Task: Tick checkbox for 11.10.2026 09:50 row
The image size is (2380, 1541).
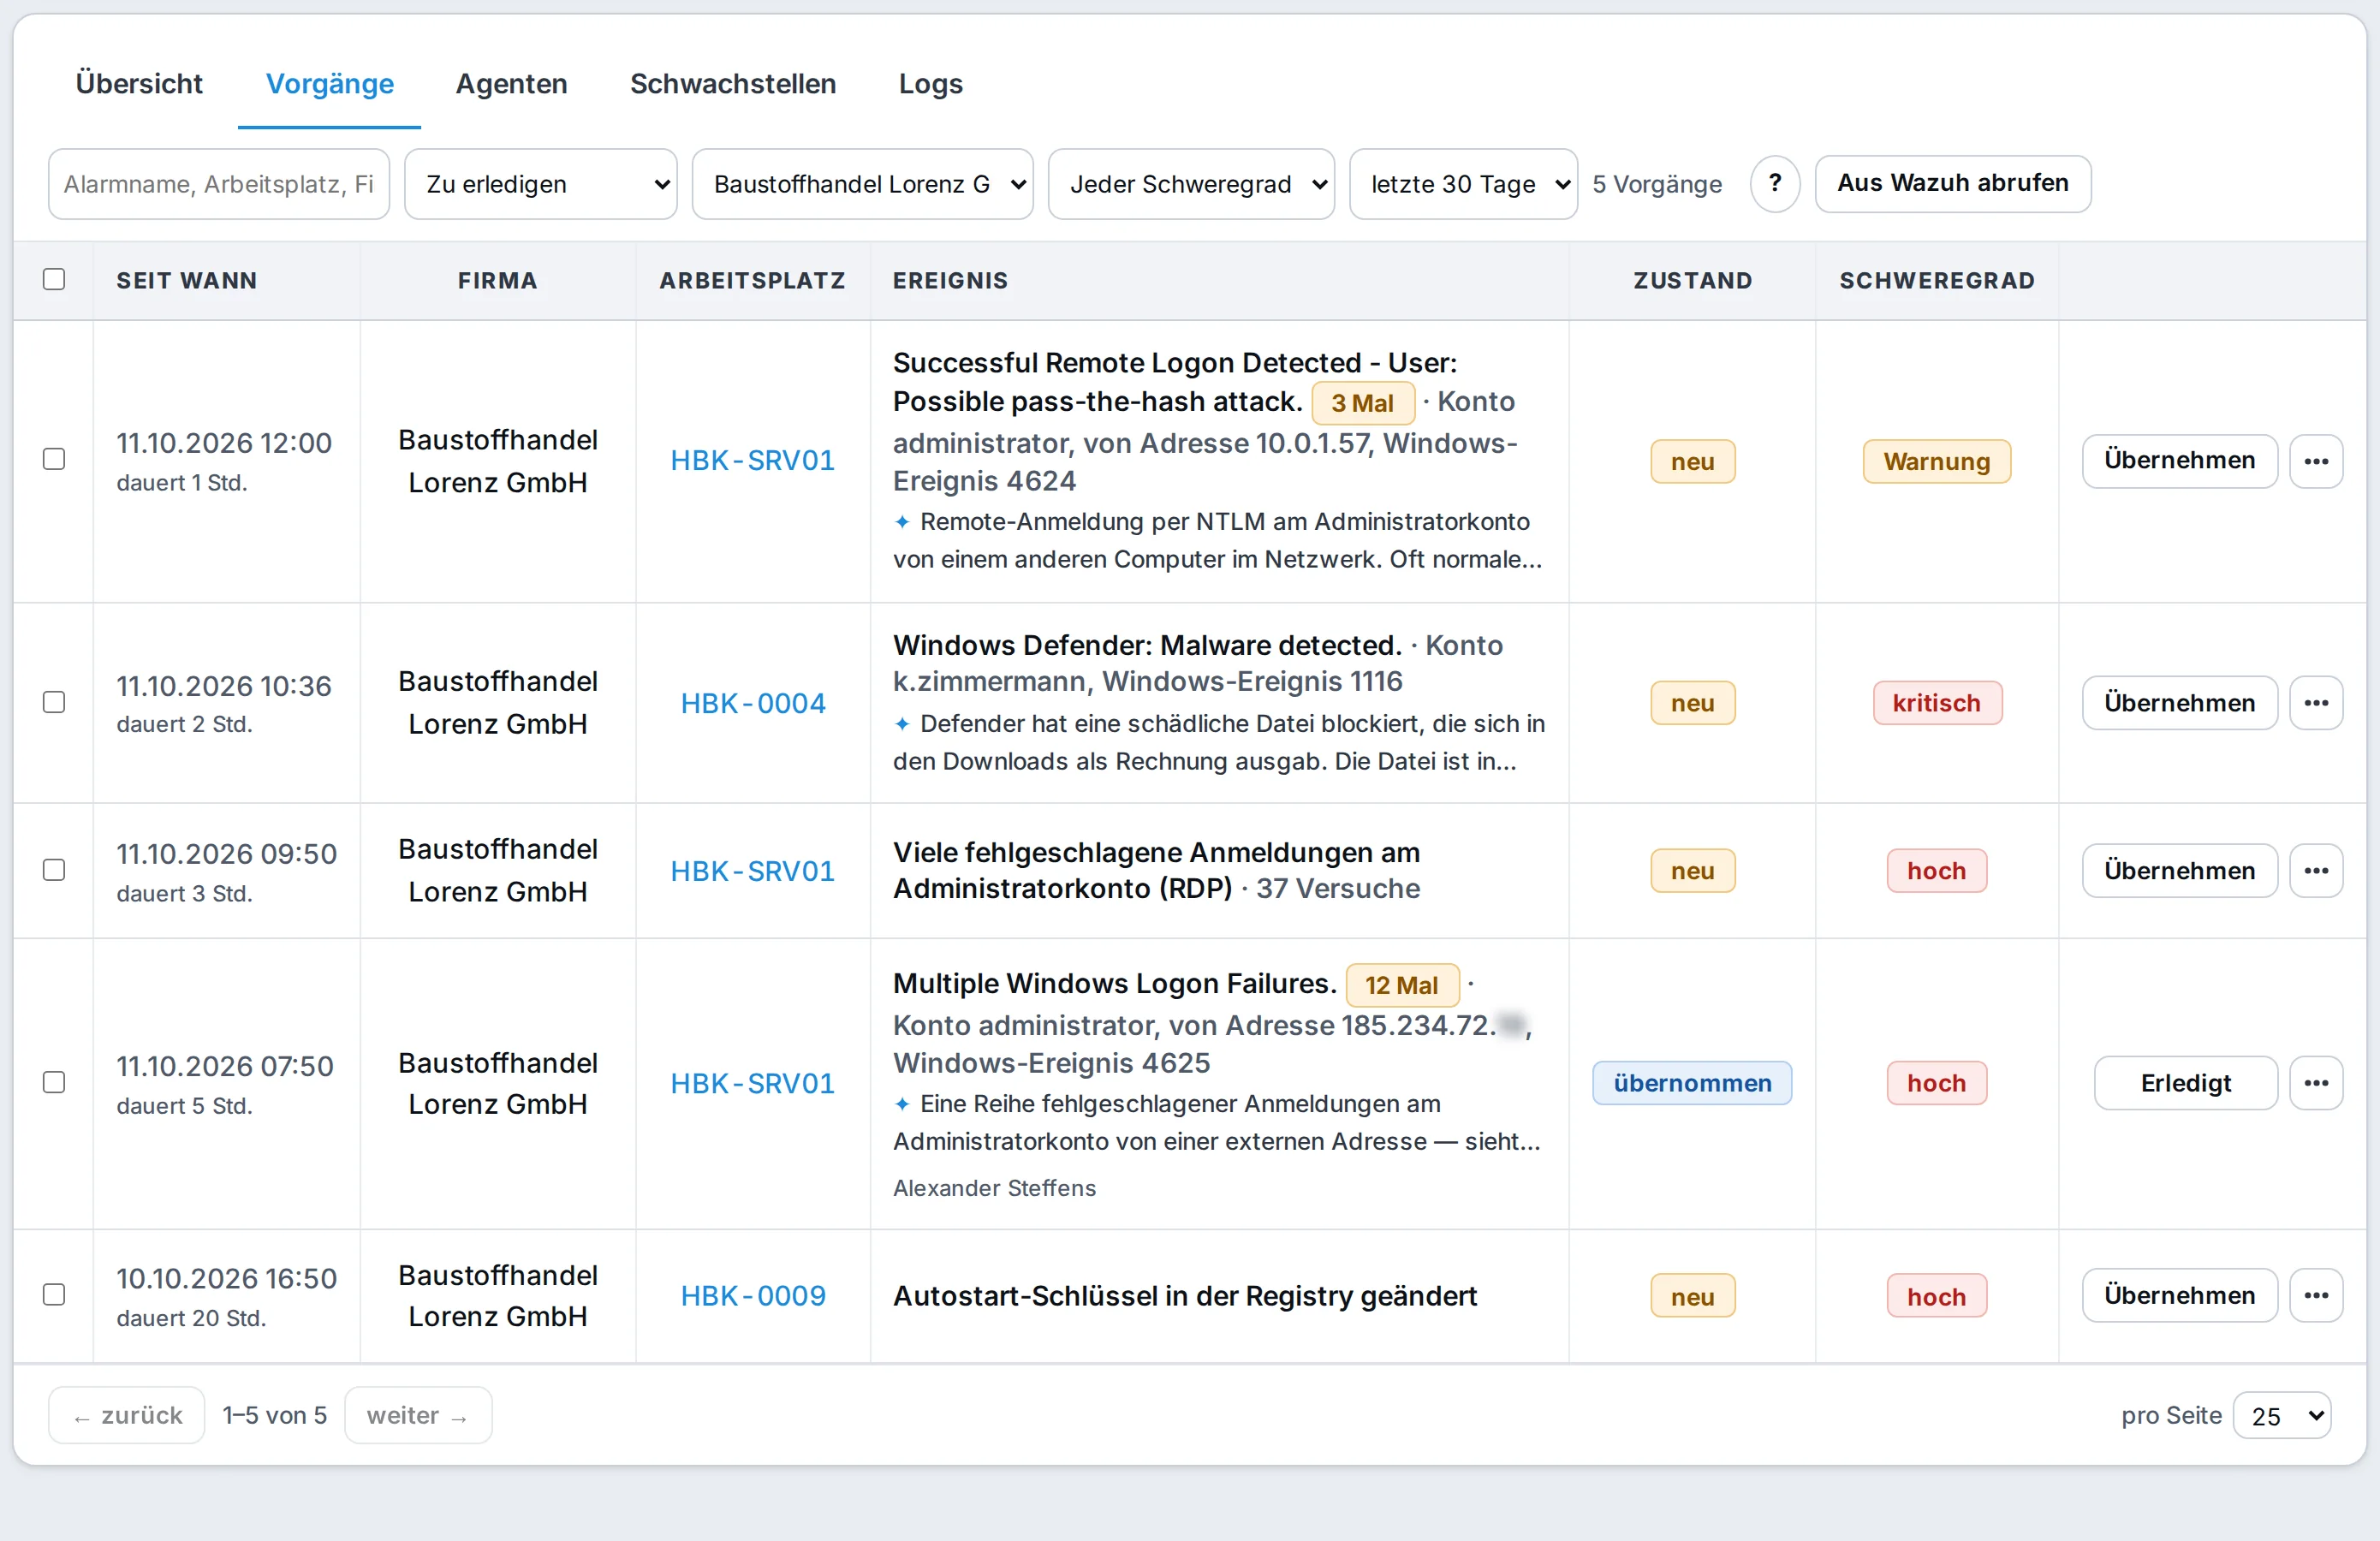Action: pos(54,870)
